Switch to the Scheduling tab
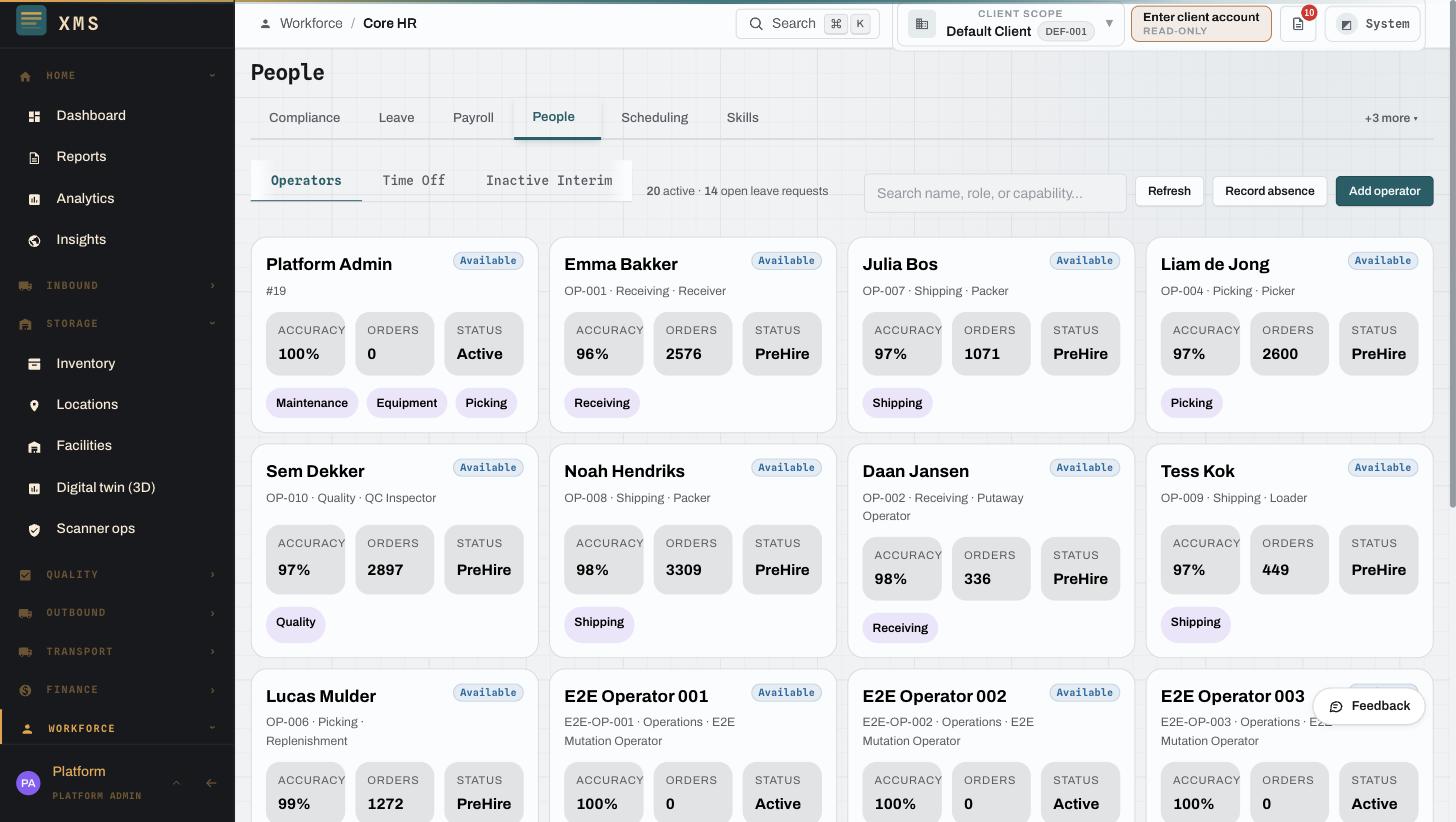The width and height of the screenshot is (1456, 822). (654, 118)
